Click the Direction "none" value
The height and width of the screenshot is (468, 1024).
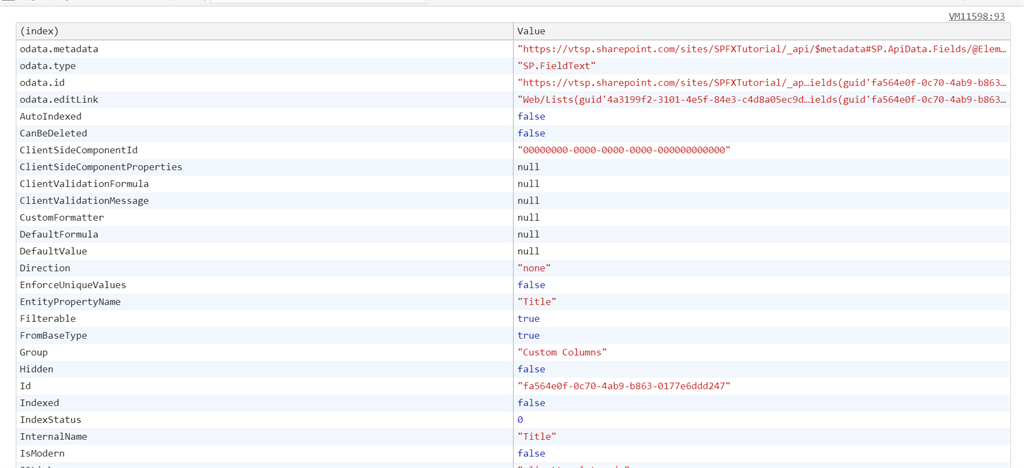coord(534,268)
